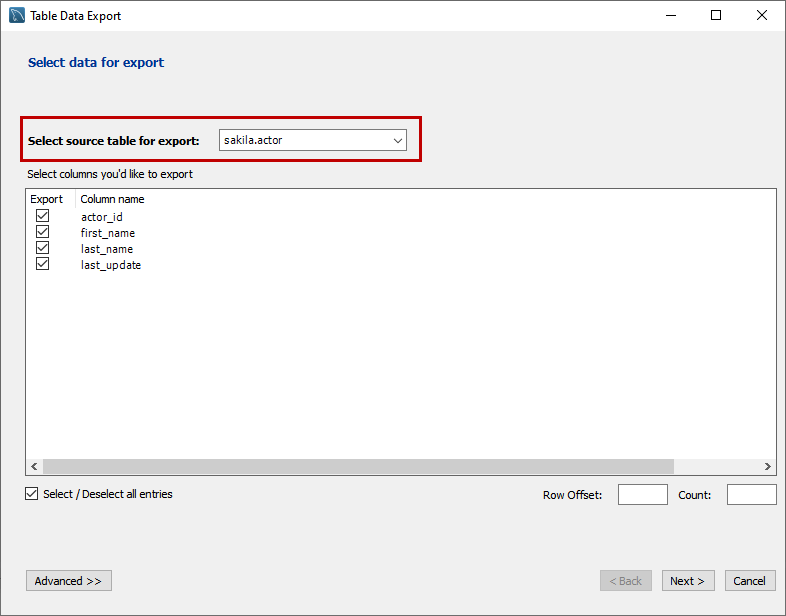Click the MySQL Workbench title bar icon

pyautogui.click(x=17, y=15)
